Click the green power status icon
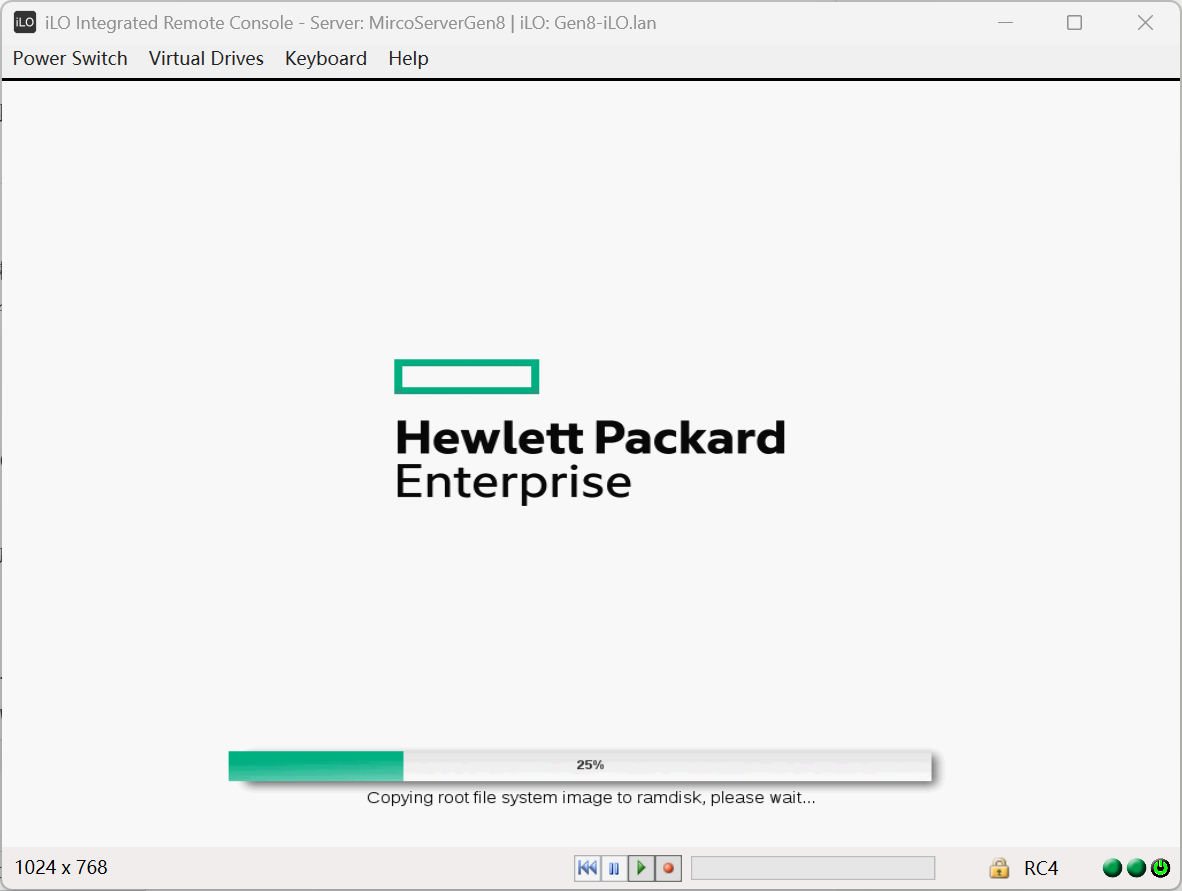 click(x=1160, y=868)
